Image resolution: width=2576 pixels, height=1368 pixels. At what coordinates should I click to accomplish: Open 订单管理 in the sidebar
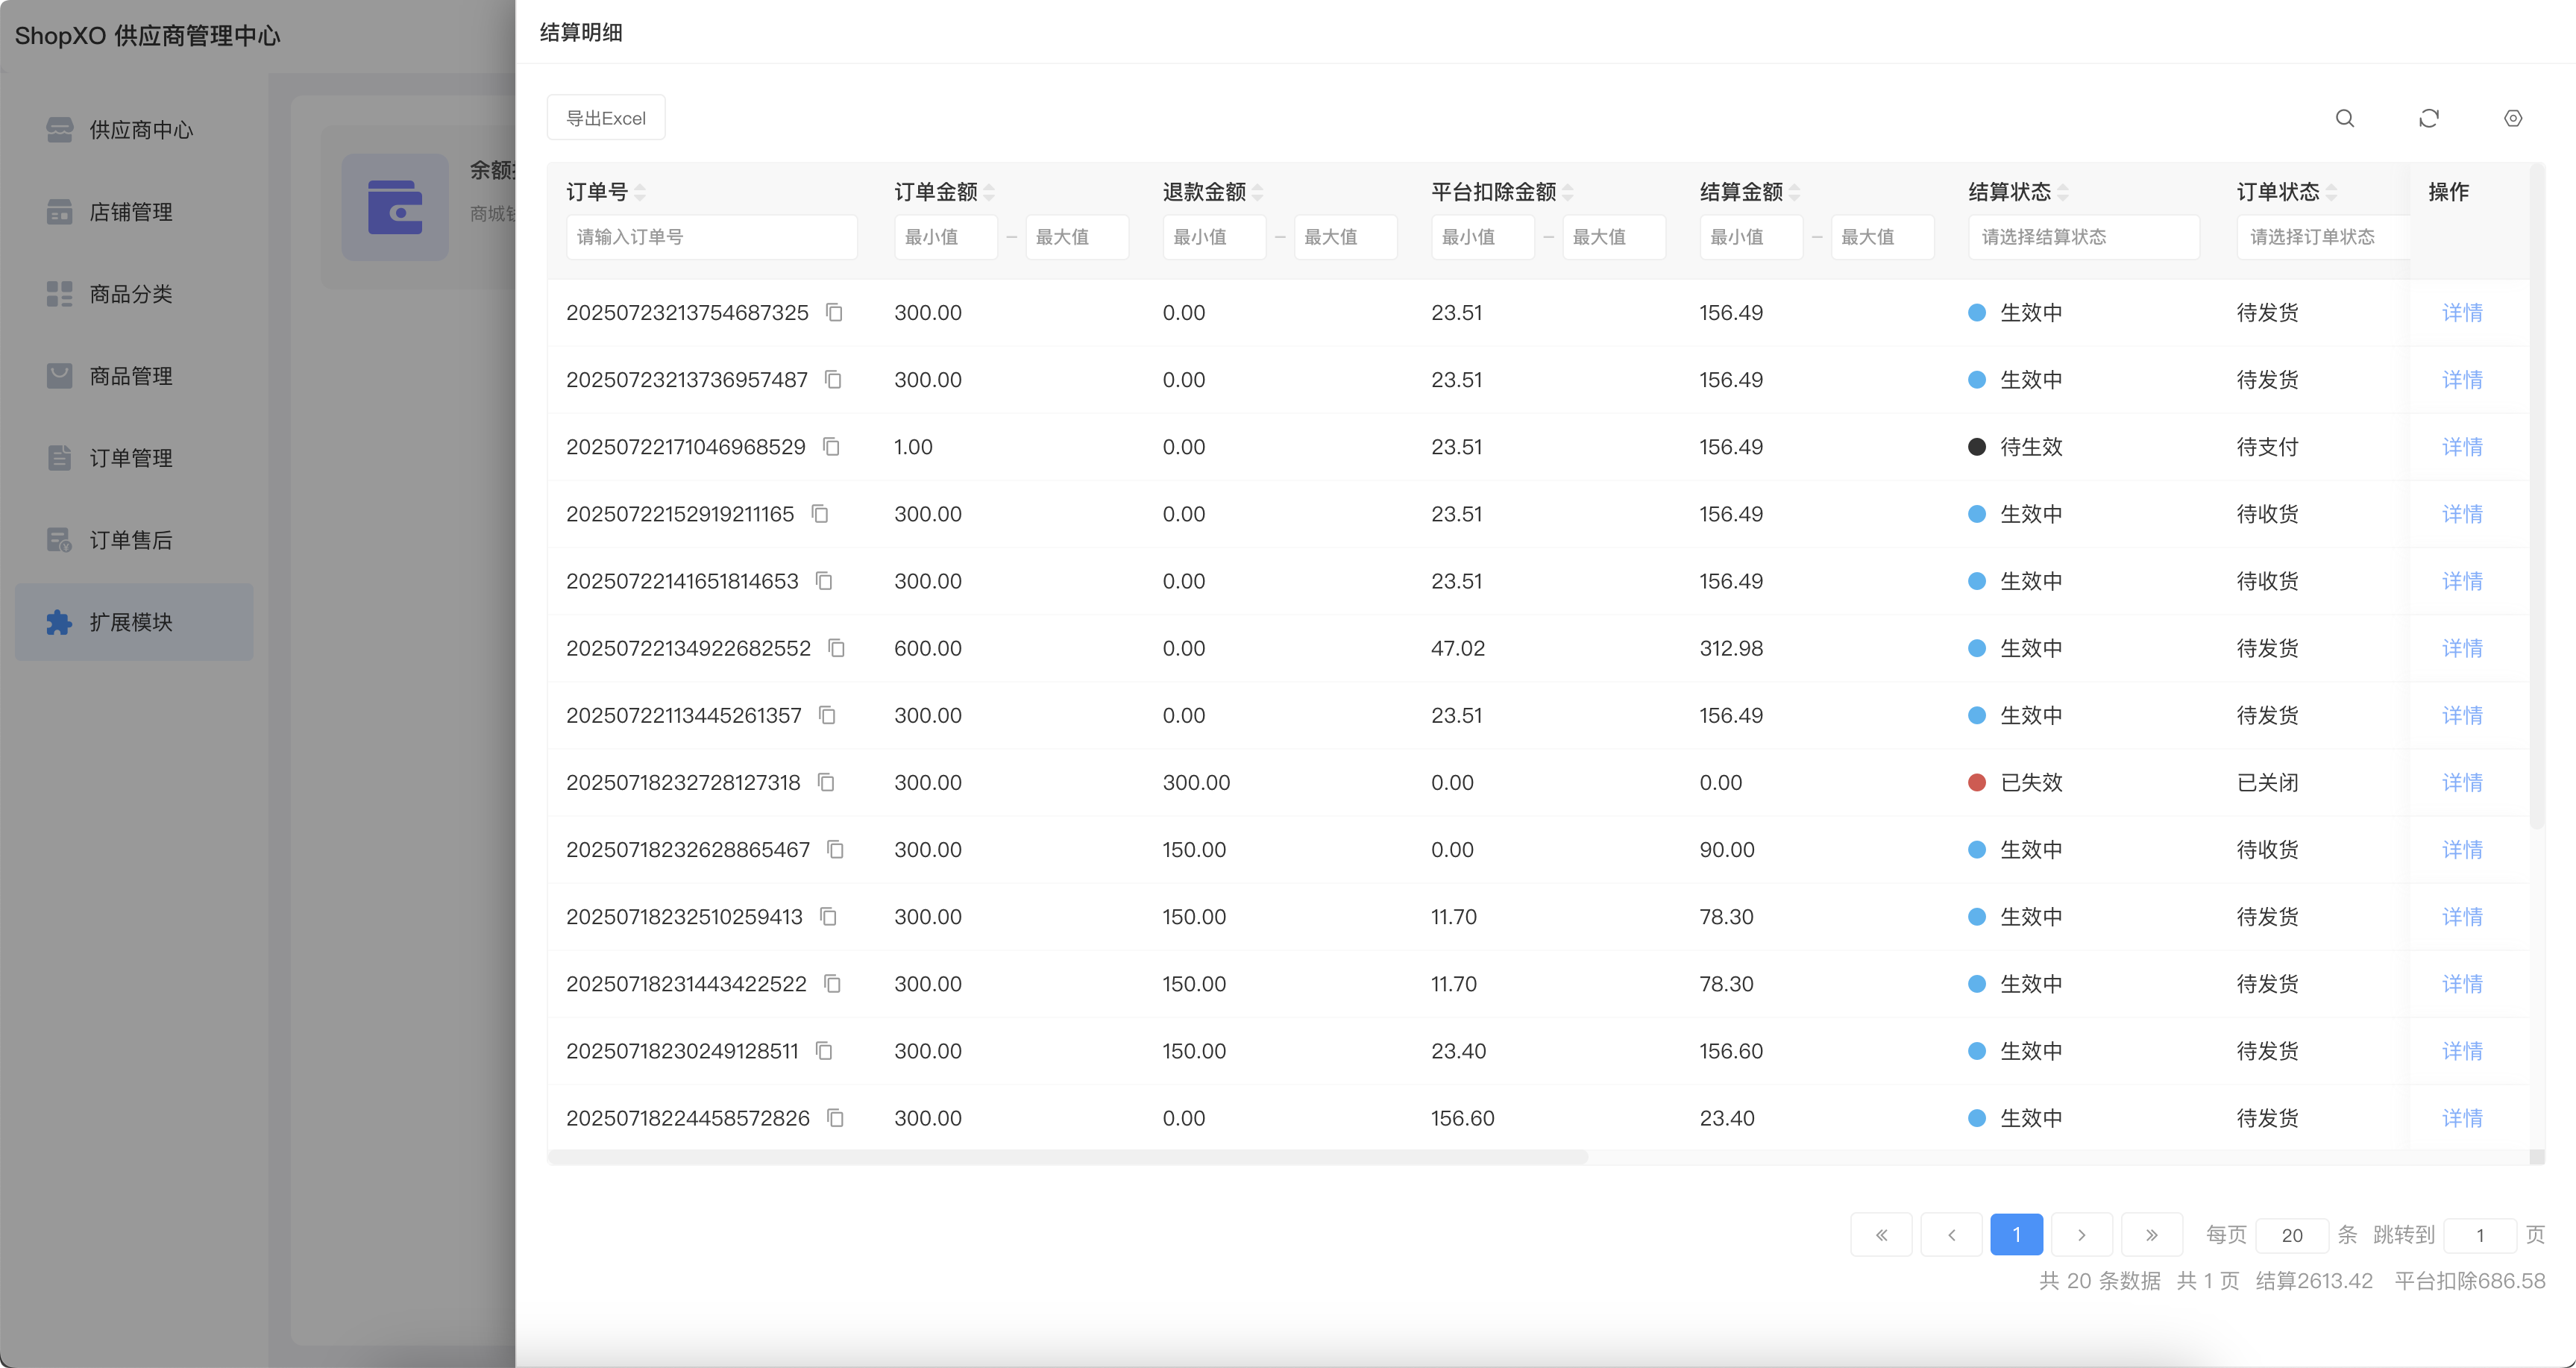131,458
